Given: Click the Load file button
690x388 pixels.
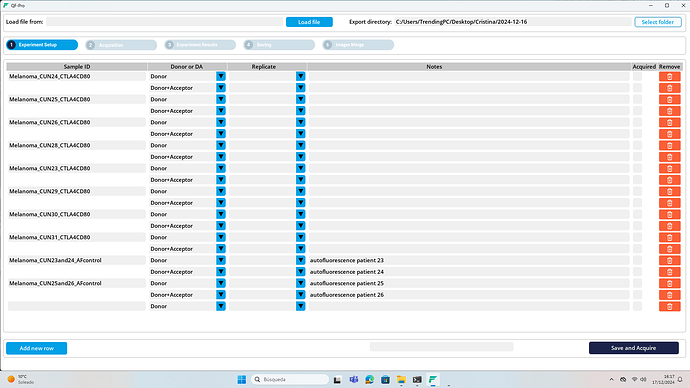Looking at the screenshot, I should pos(309,22).
